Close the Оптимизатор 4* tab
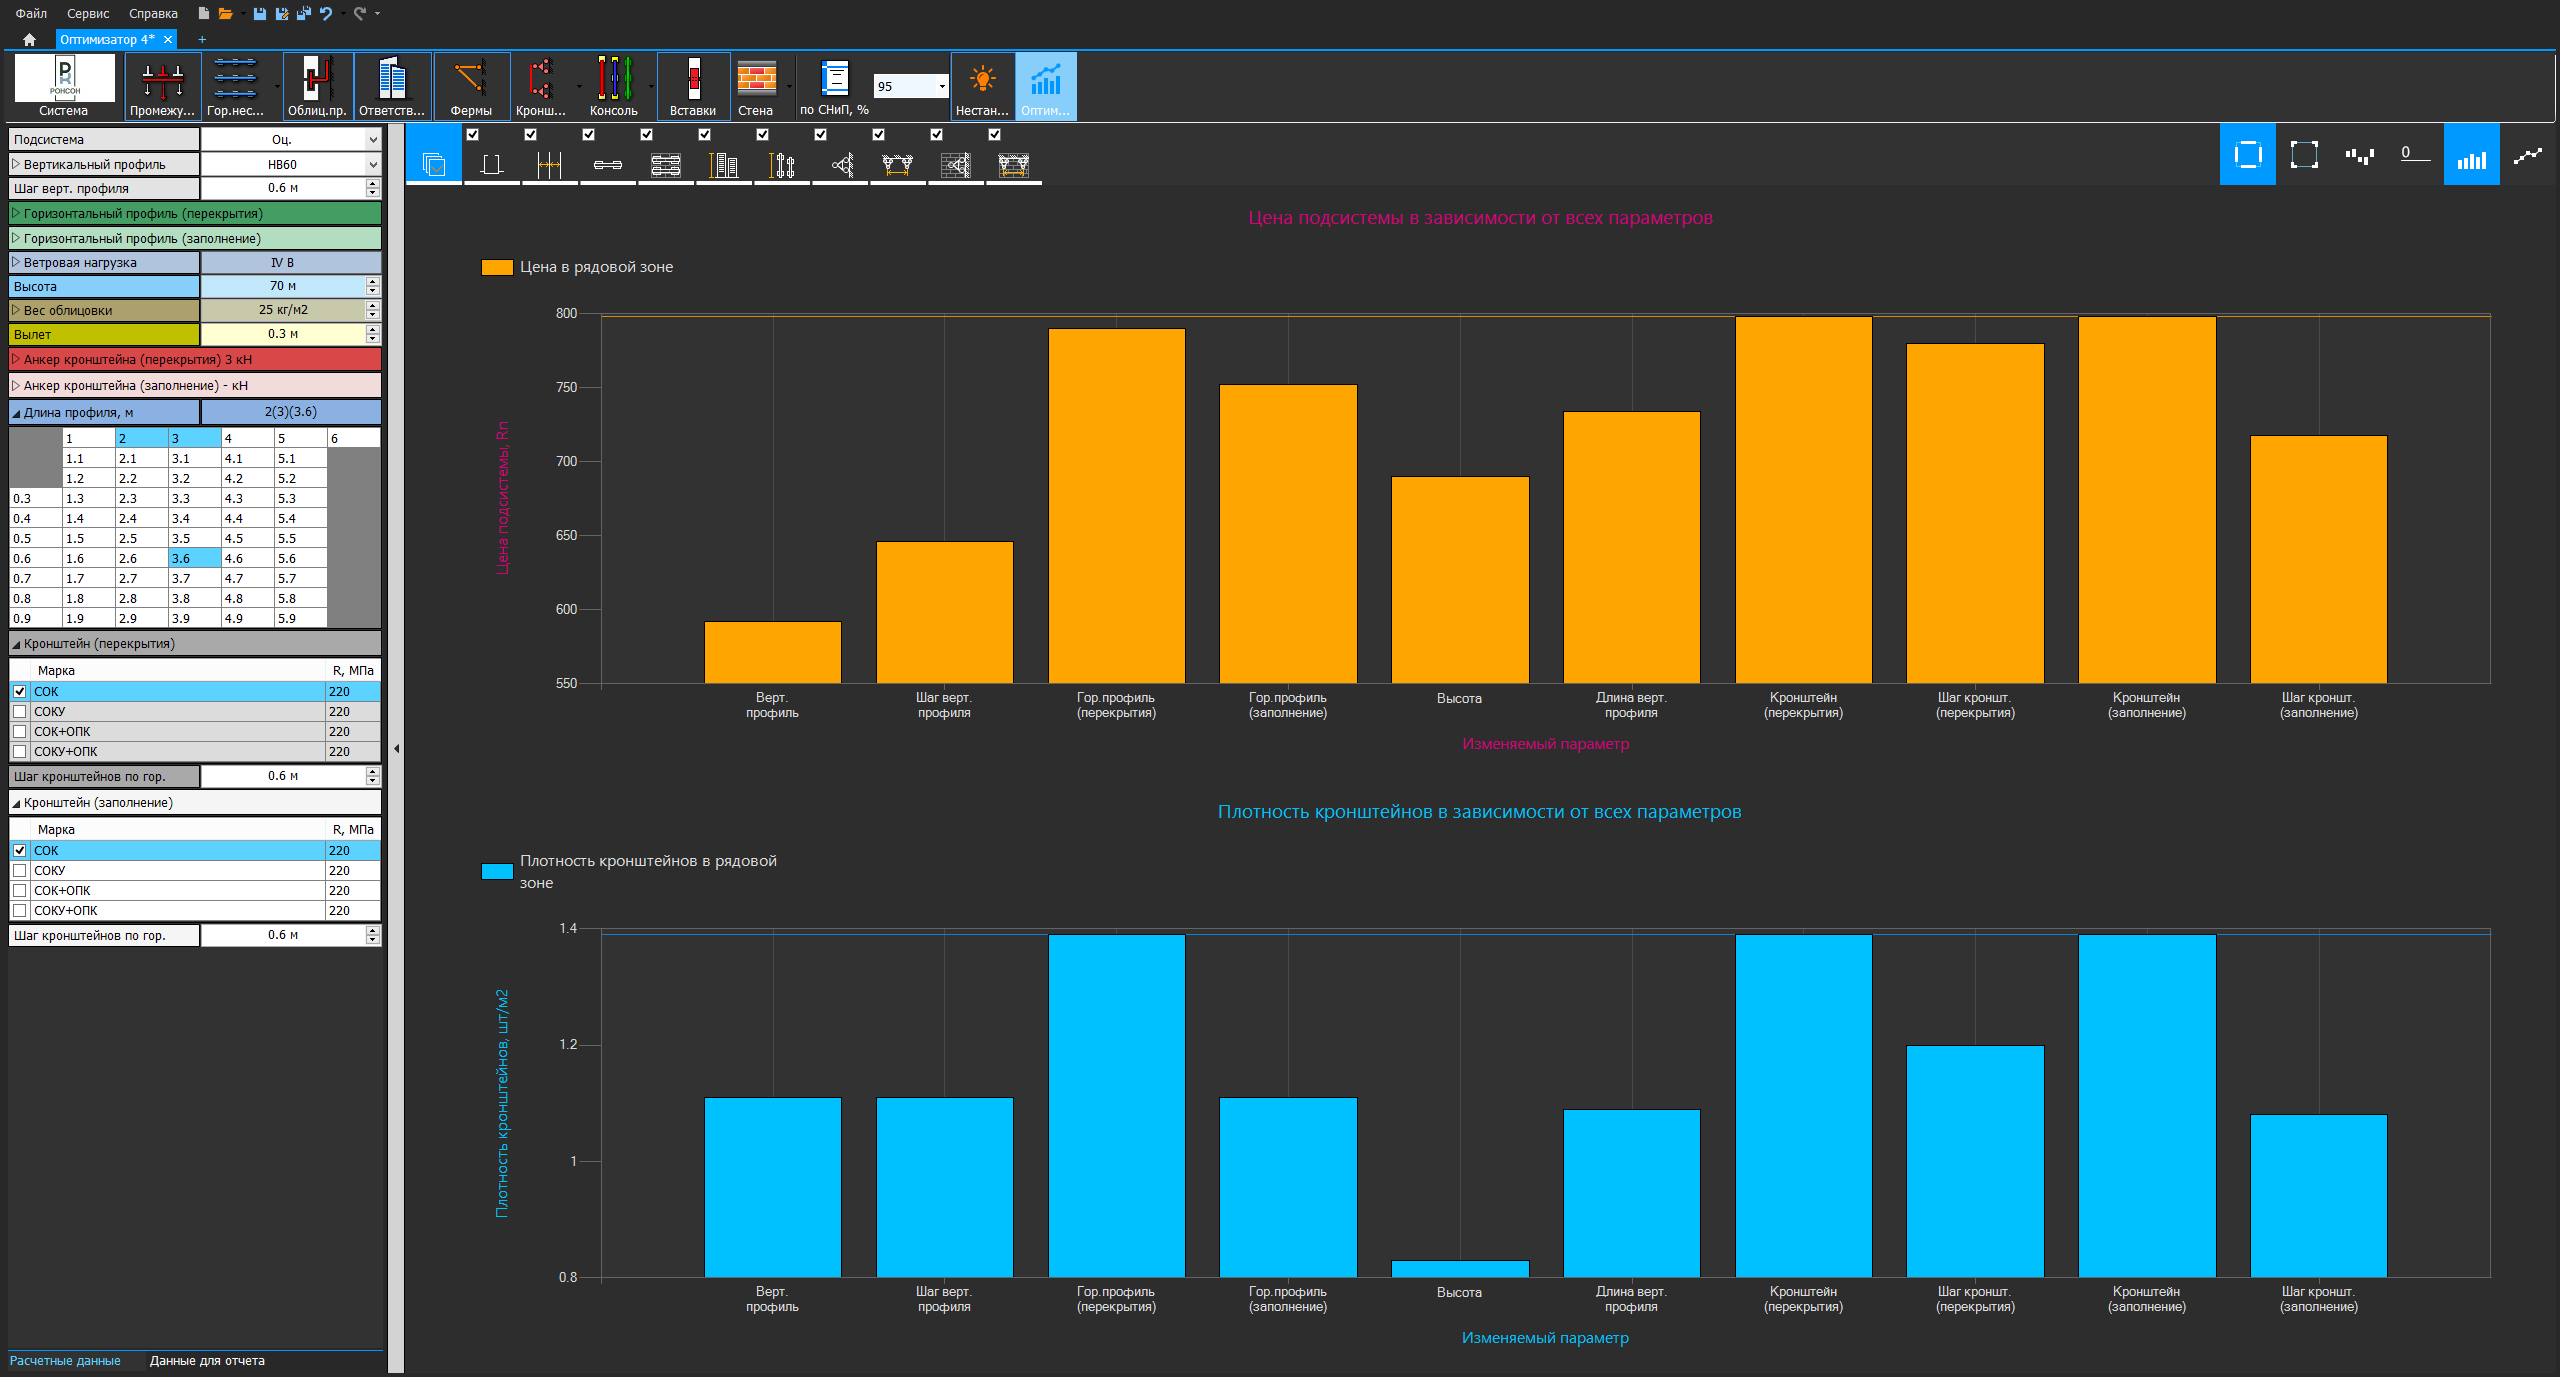 coord(168,40)
